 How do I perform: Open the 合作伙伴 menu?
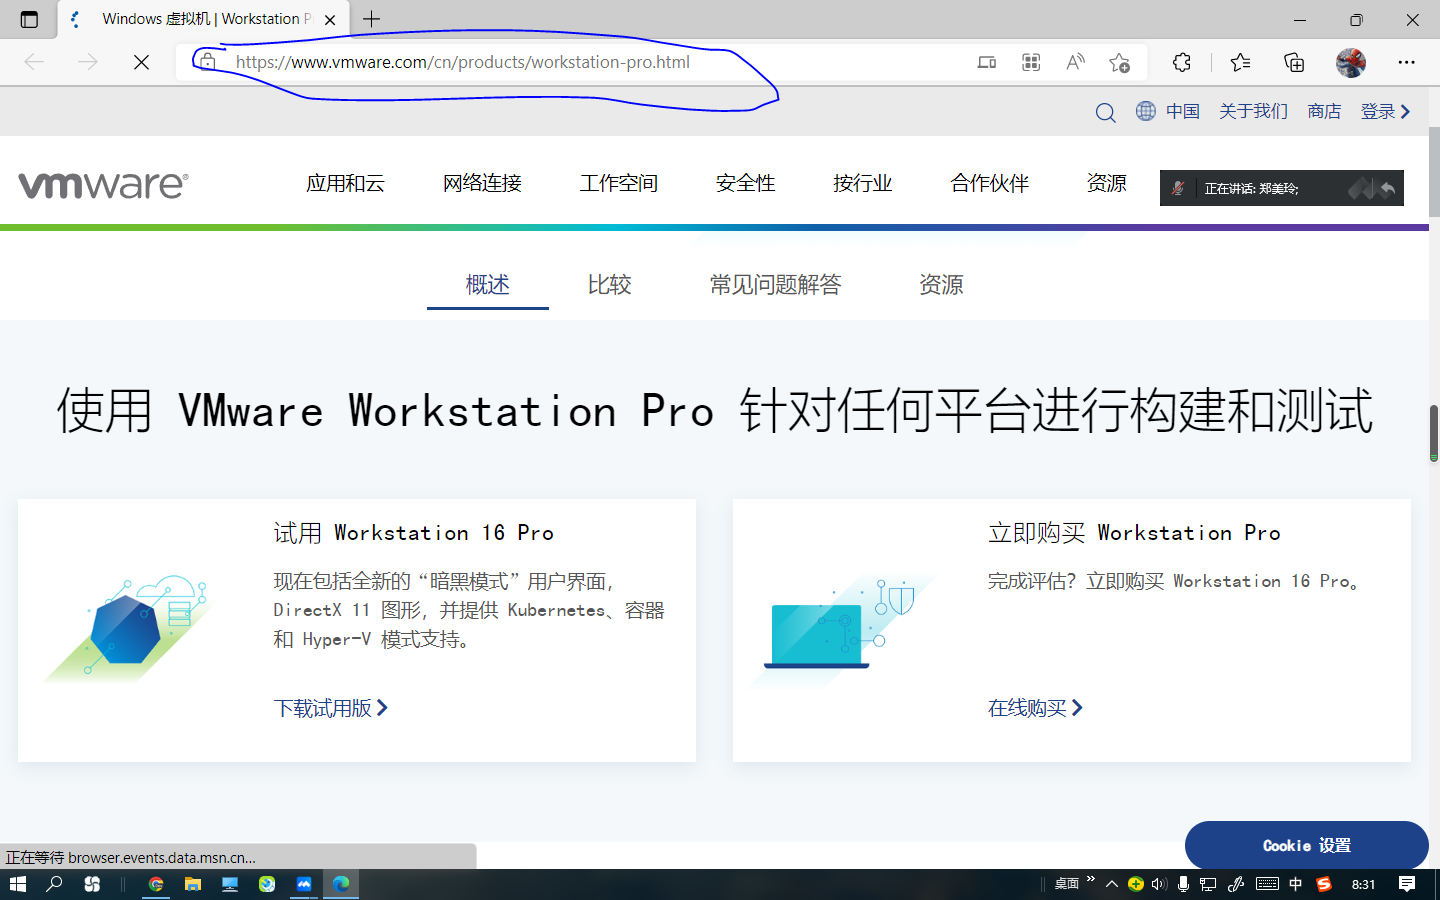coord(989,183)
